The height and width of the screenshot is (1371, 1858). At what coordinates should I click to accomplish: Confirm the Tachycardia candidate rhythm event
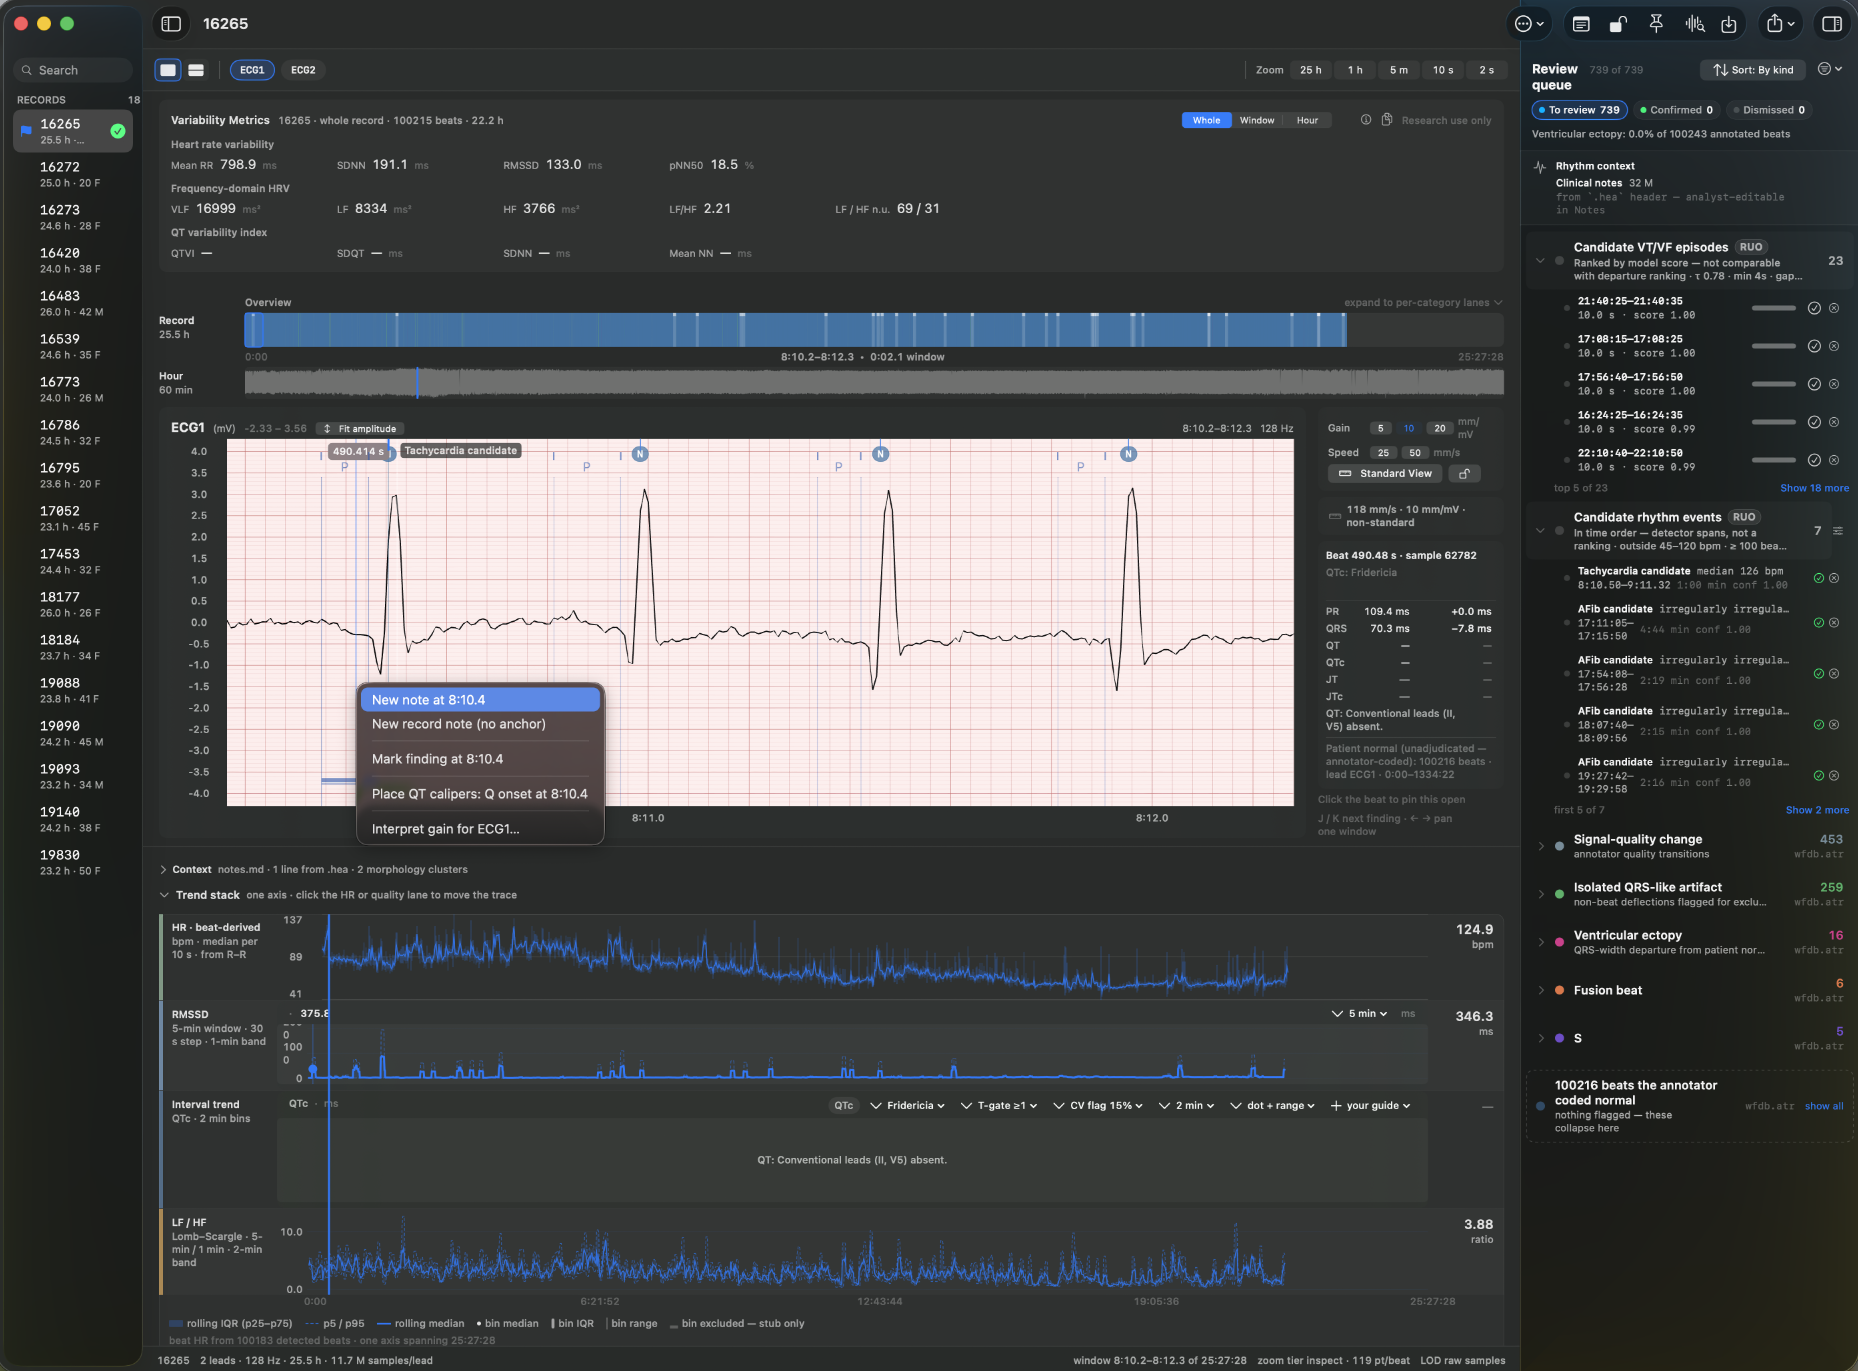pos(1819,578)
